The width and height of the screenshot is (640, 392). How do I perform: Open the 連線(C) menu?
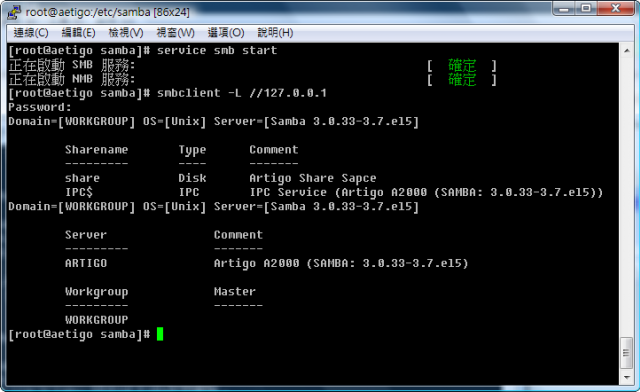point(31,33)
